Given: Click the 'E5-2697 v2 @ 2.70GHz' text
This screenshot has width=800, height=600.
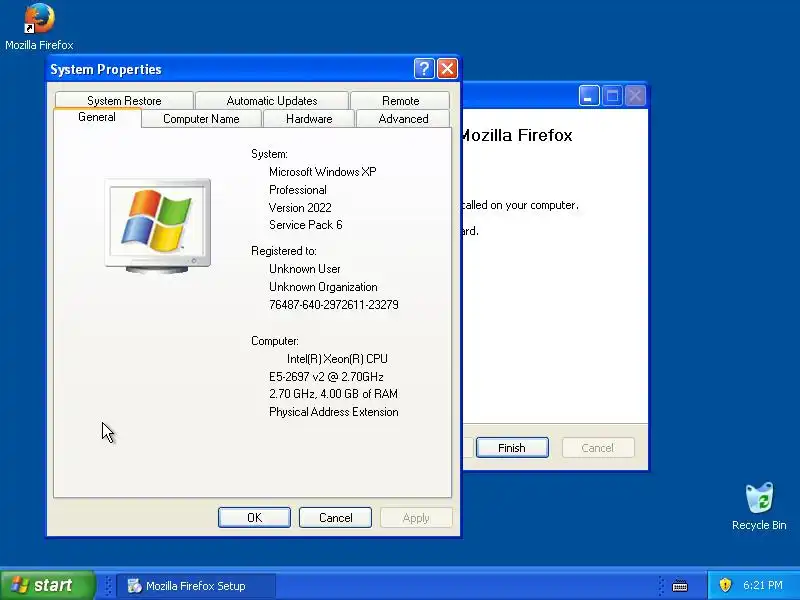Looking at the screenshot, I should [x=326, y=377].
